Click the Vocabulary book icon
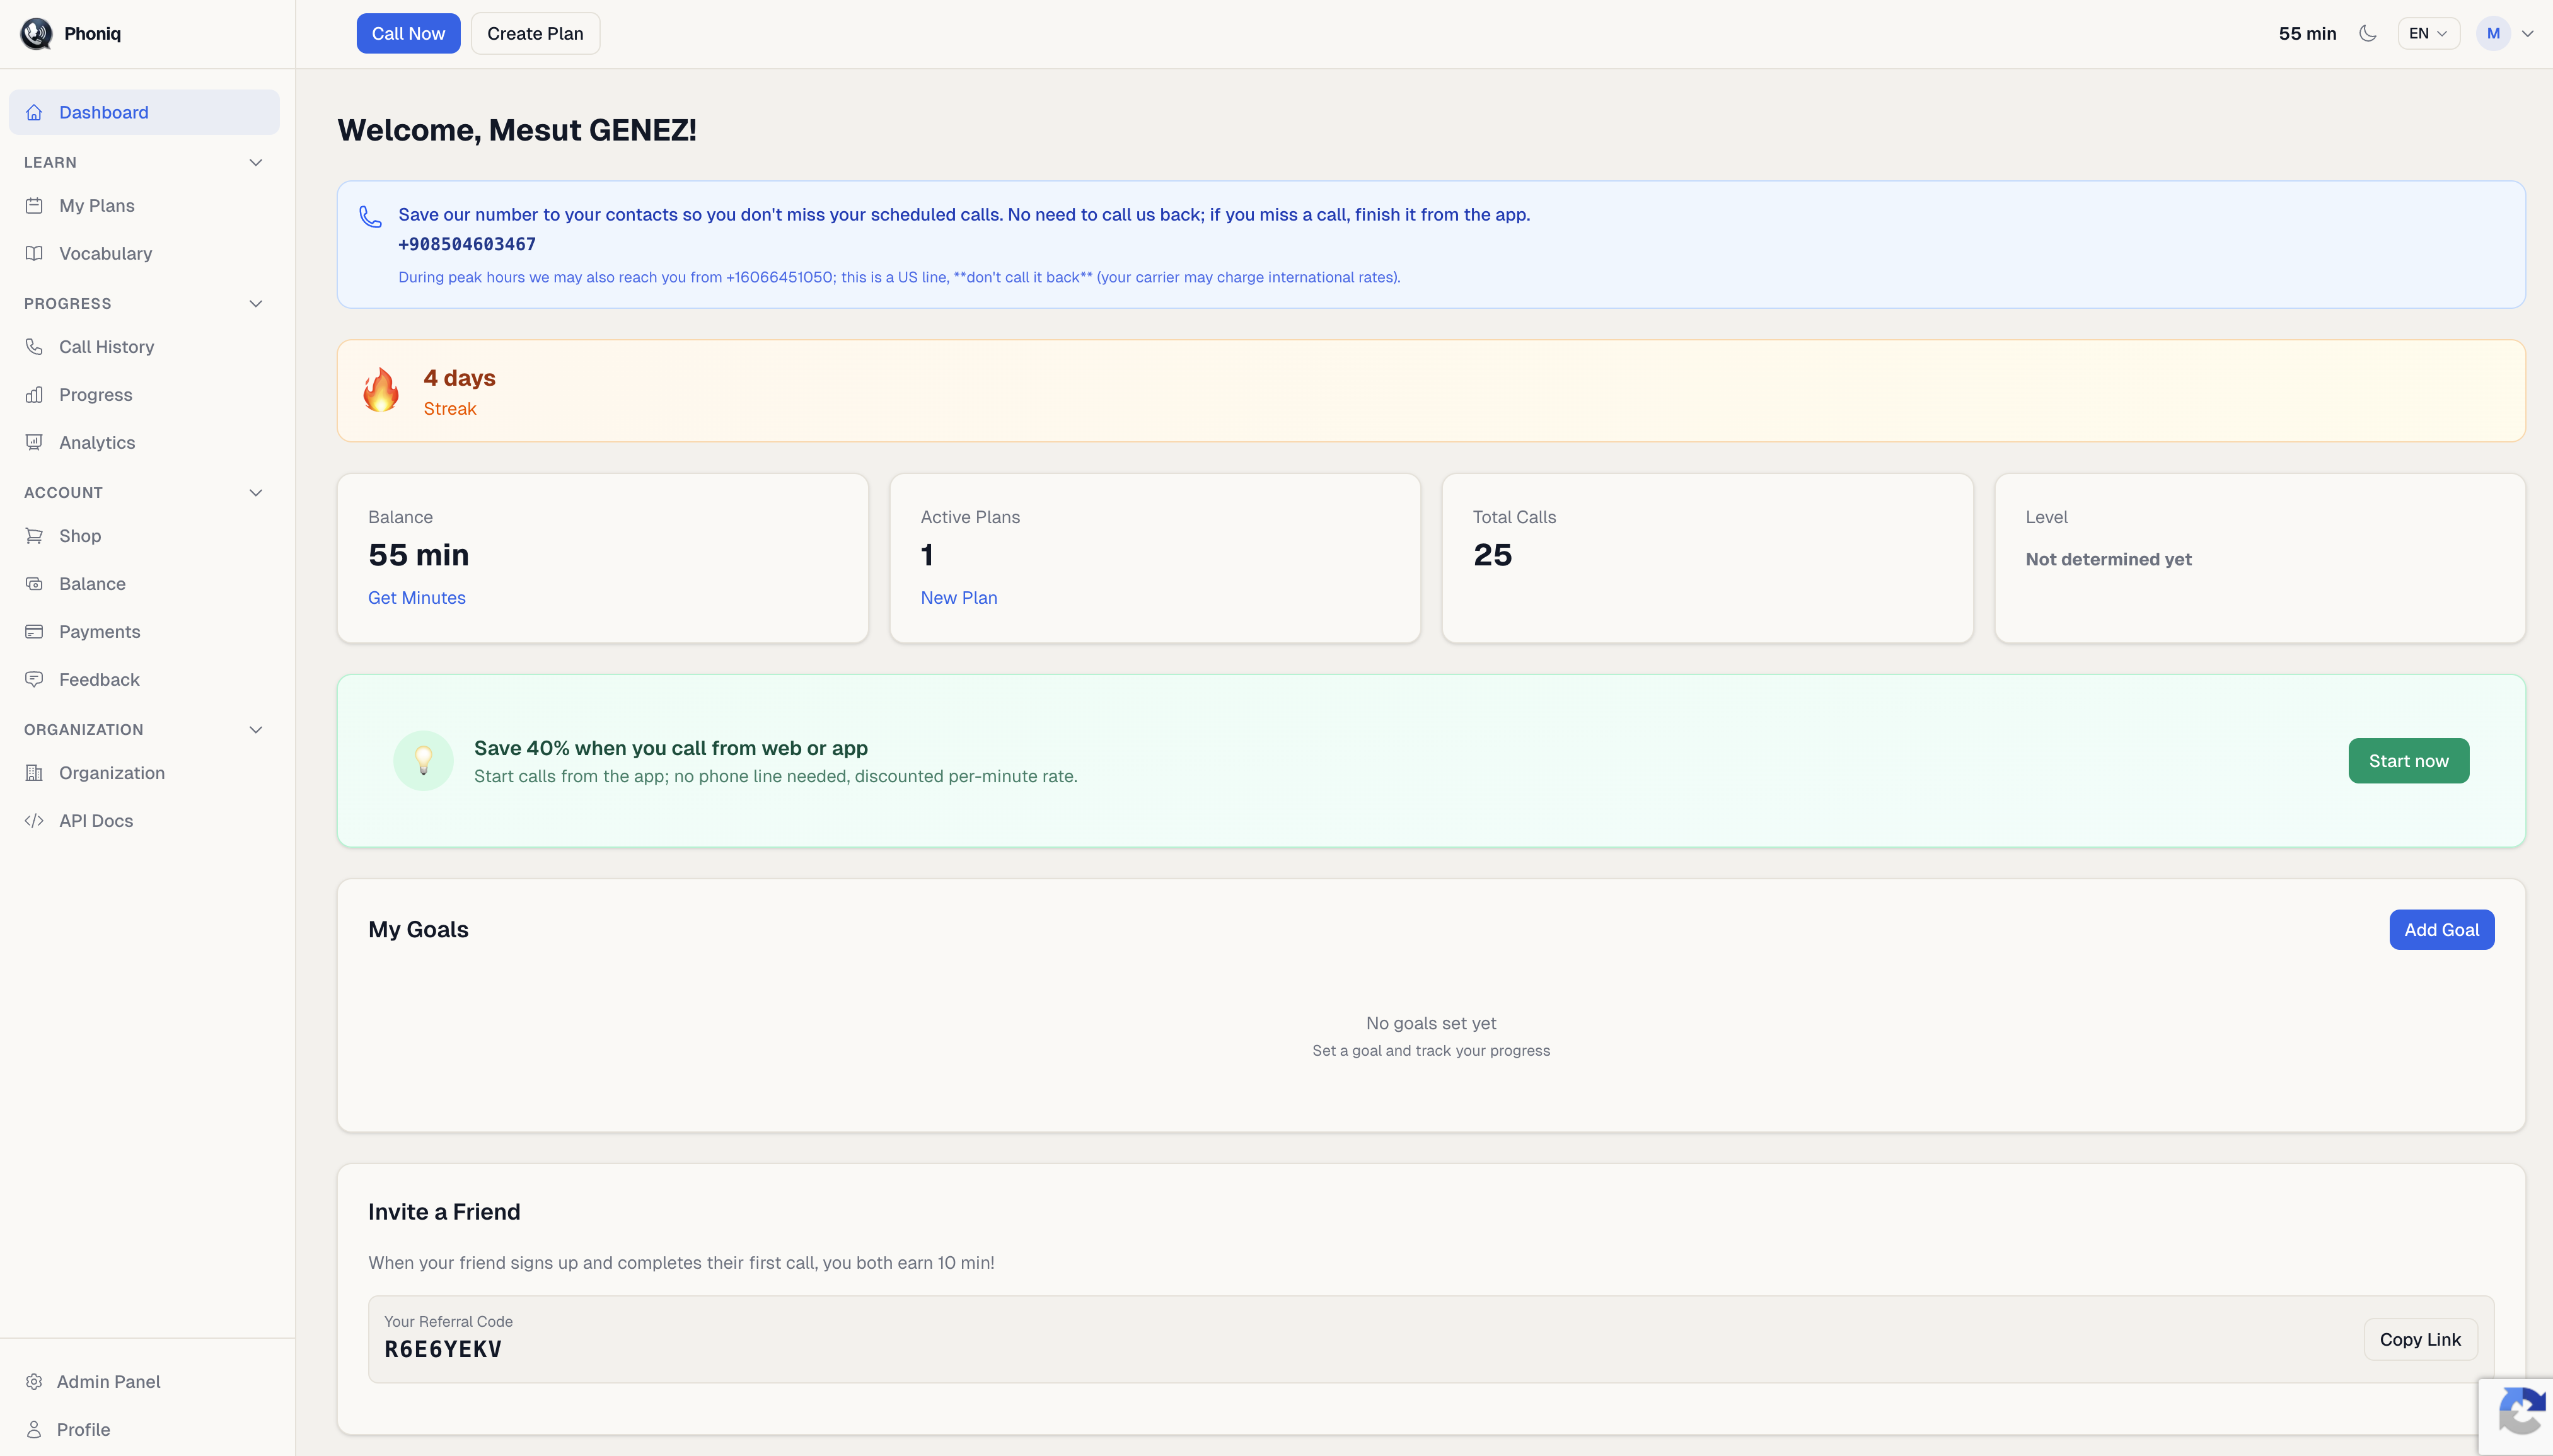Viewport: 2553px width, 1456px height. 34,253
